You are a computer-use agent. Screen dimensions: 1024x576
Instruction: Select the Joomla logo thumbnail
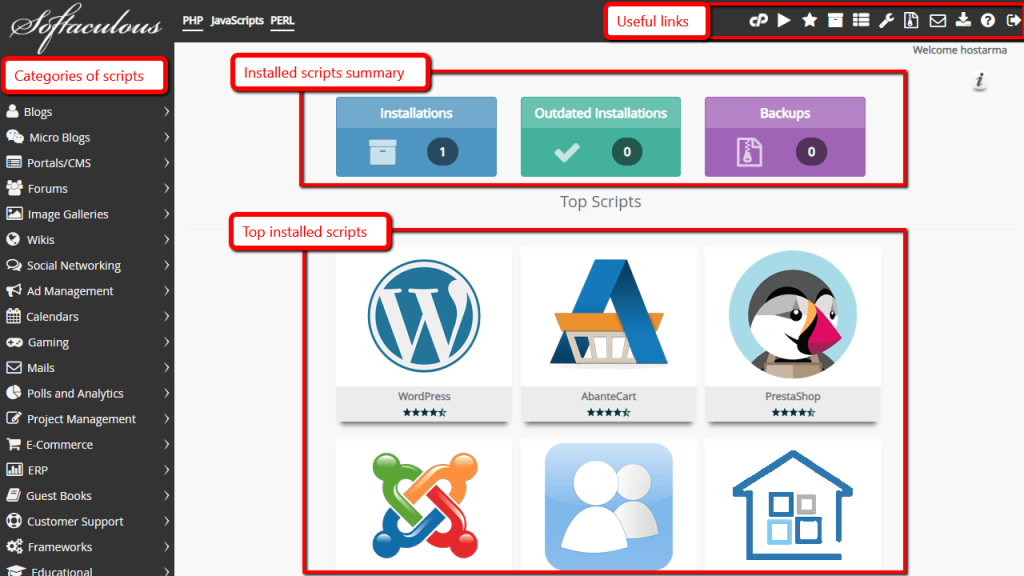[x=424, y=505]
